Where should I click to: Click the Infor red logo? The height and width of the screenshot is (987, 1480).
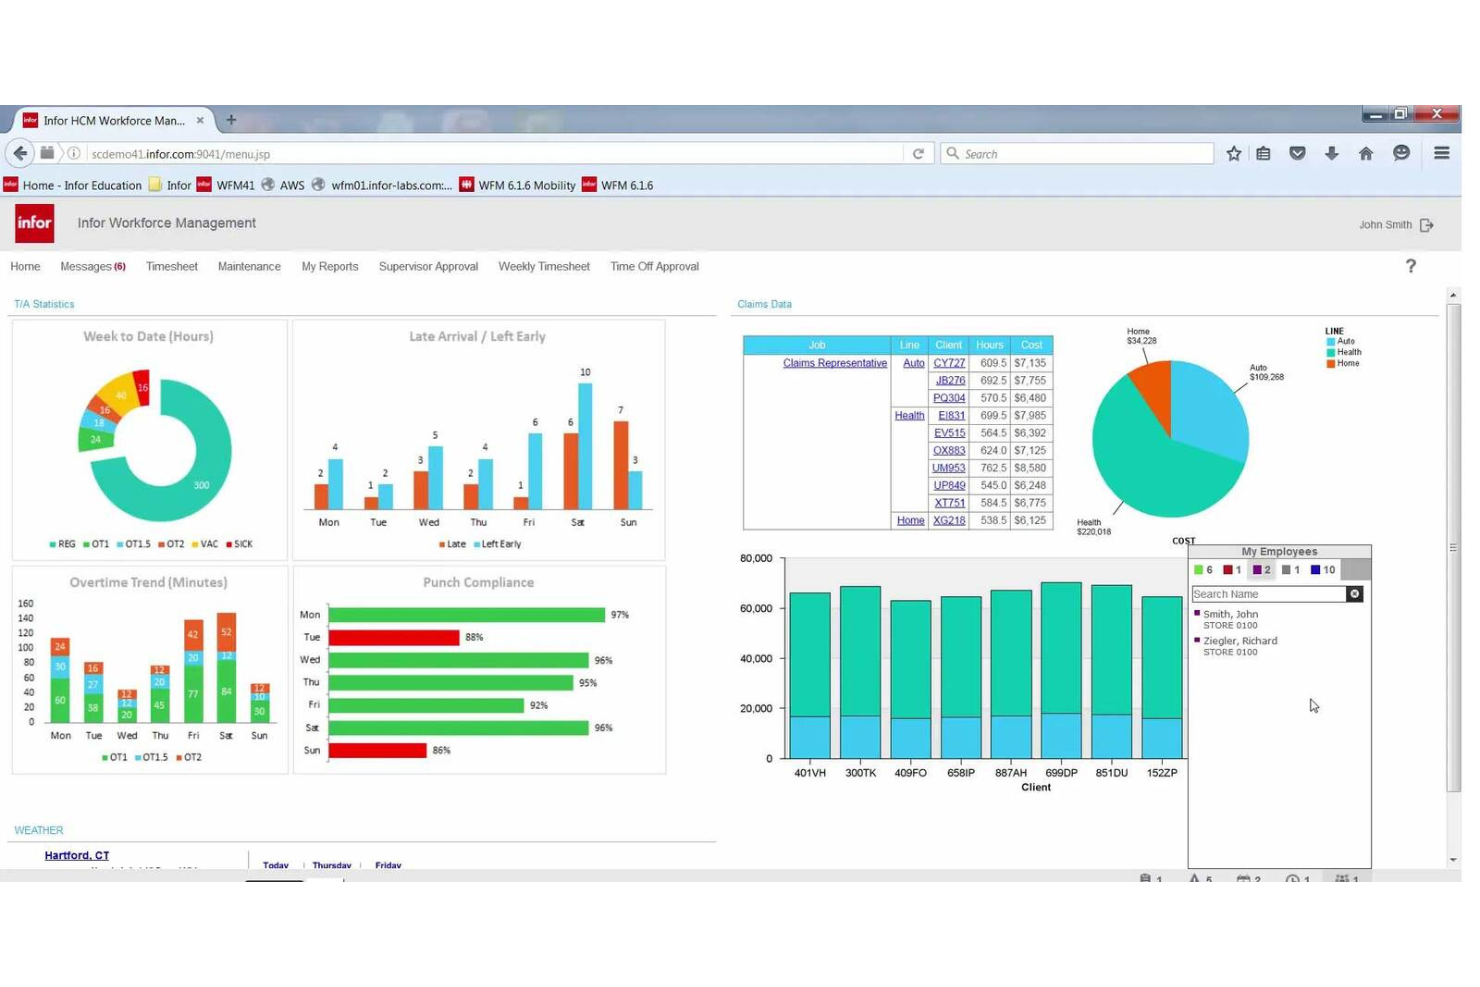pos(35,225)
